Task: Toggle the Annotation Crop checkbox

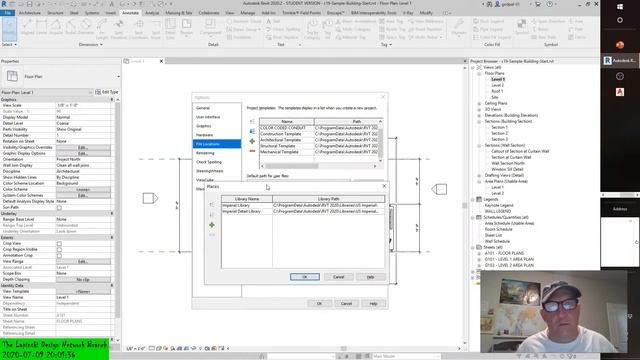Action: [x=59, y=256]
